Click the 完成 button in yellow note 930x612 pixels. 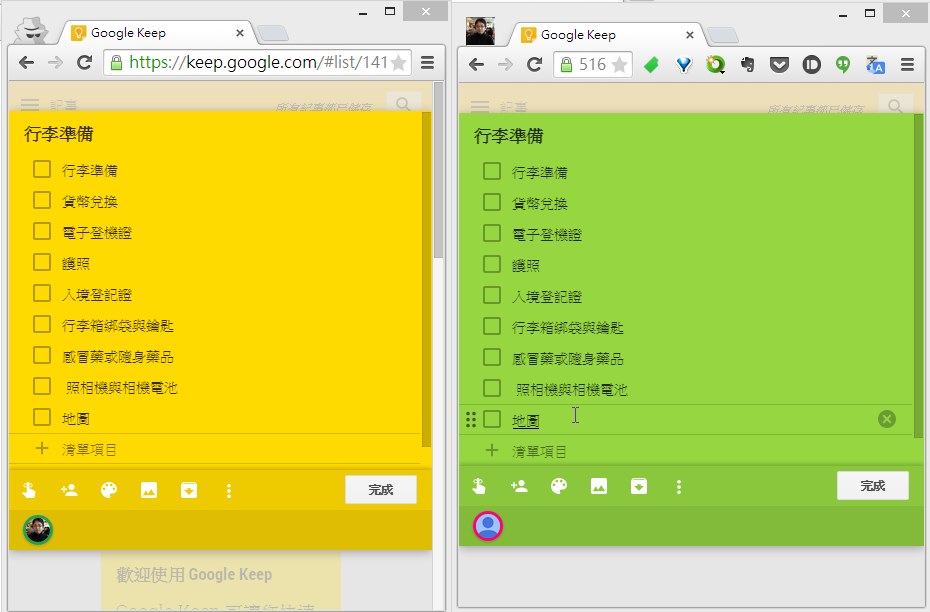[381, 490]
